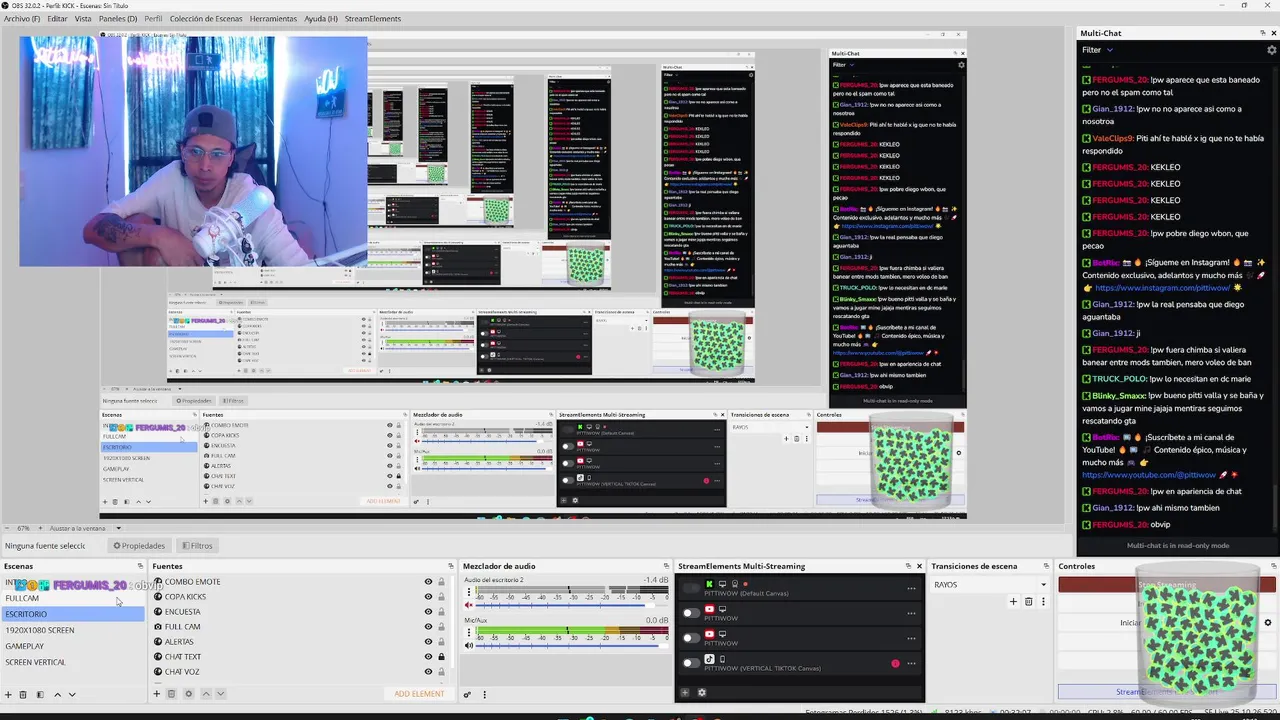The height and width of the screenshot is (720, 1280).
Task: Pop out the Fuentes dock panel
Action: [450, 566]
